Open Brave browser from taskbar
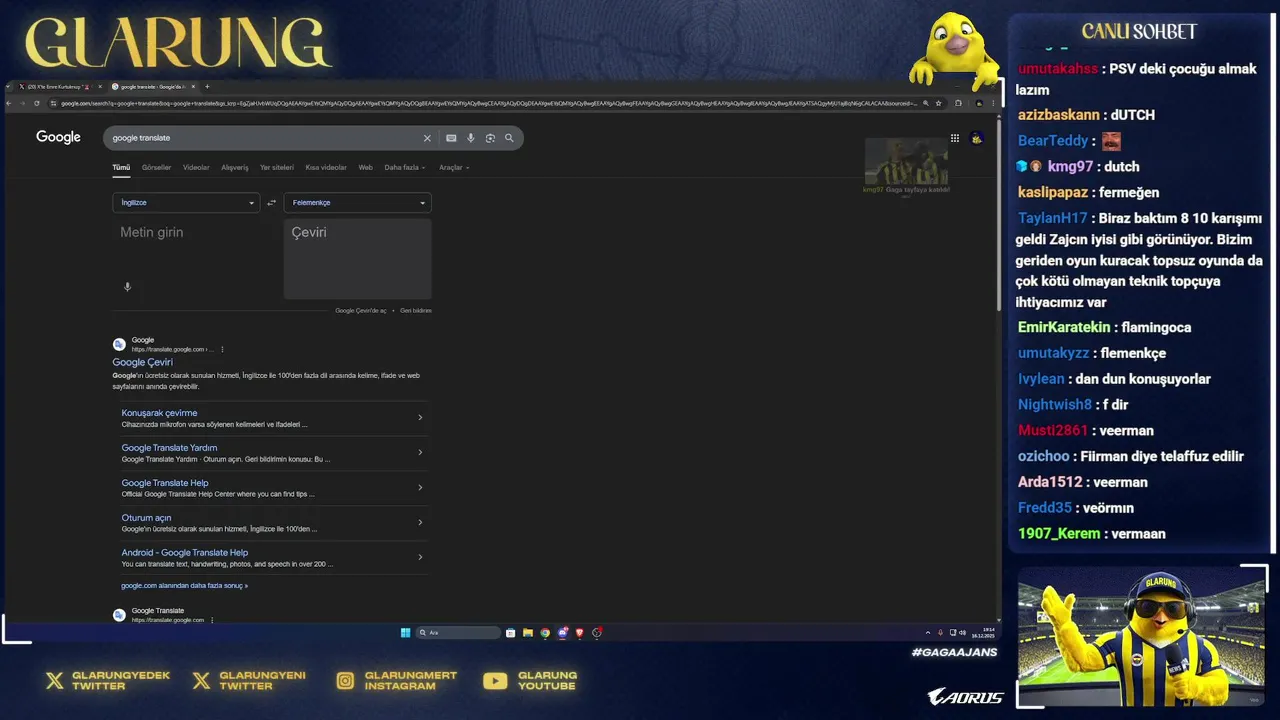The height and width of the screenshot is (720, 1280). 579,632
